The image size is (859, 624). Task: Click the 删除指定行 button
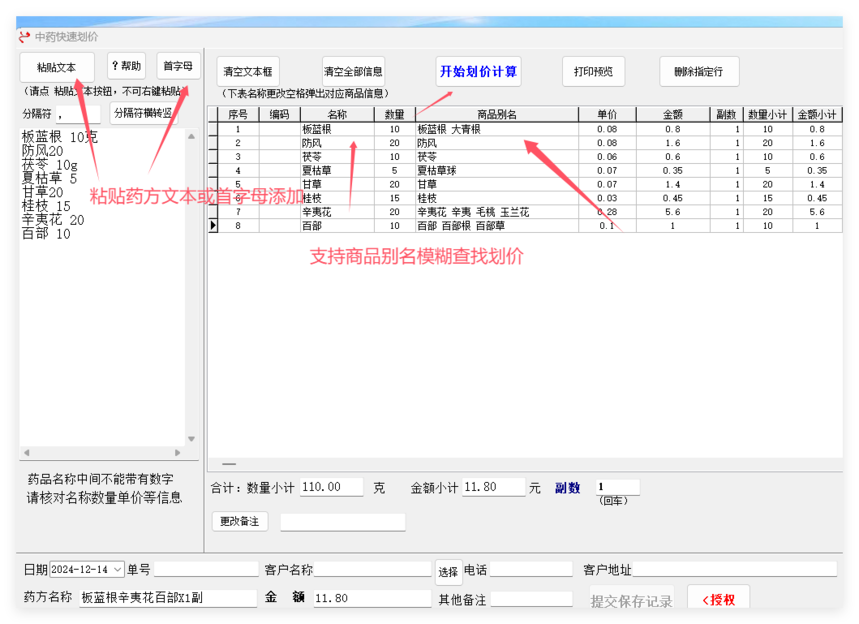699,72
